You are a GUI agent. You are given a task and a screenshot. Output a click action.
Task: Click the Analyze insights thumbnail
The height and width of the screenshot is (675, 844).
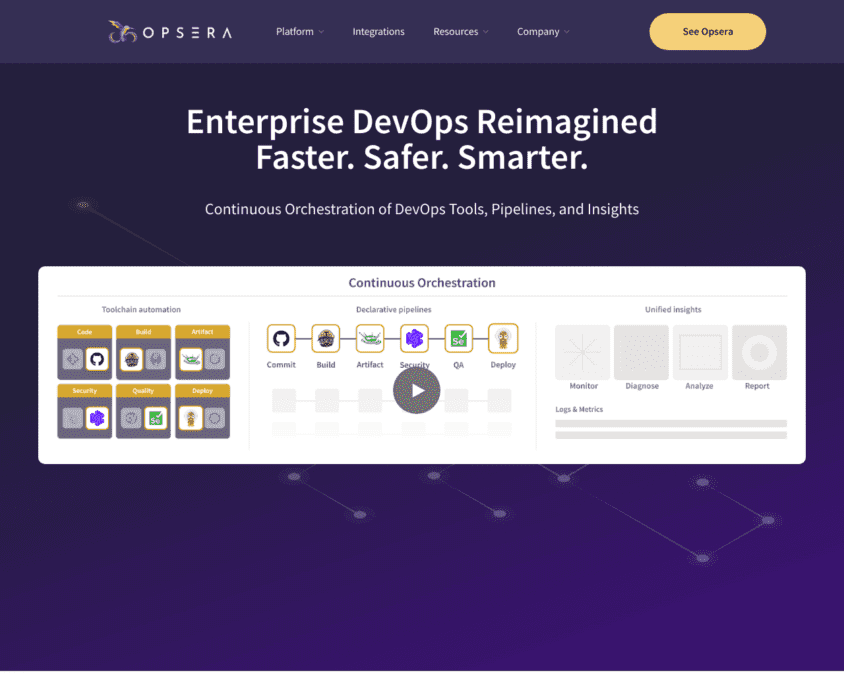click(x=700, y=353)
